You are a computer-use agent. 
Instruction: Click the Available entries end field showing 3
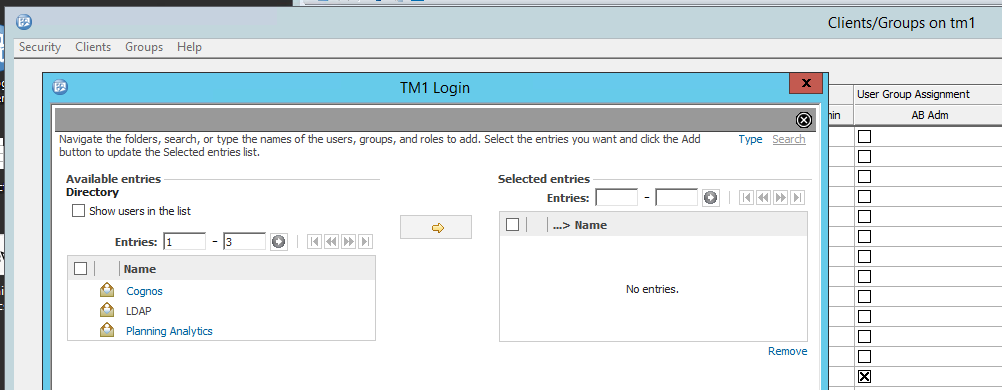pyautogui.click(x=244, y=242)
